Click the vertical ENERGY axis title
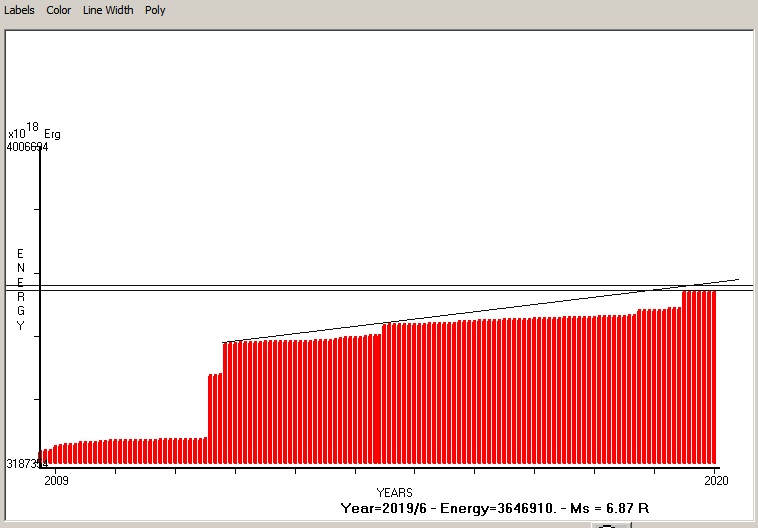 tap(20, 290)
